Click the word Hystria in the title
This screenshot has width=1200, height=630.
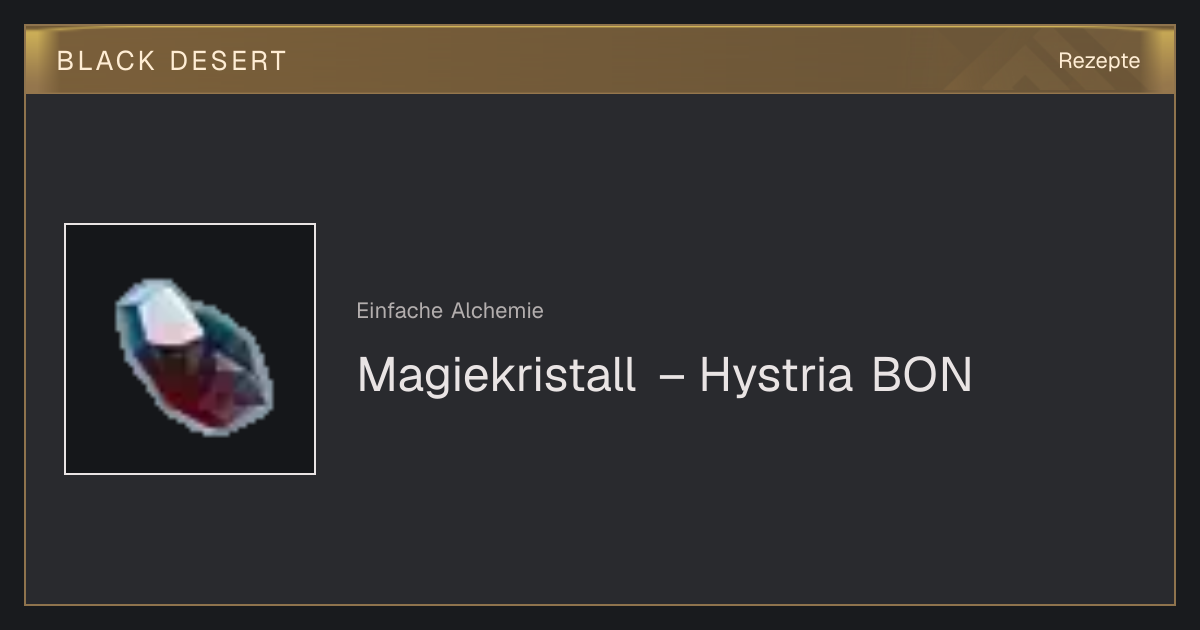pos(776,377)
